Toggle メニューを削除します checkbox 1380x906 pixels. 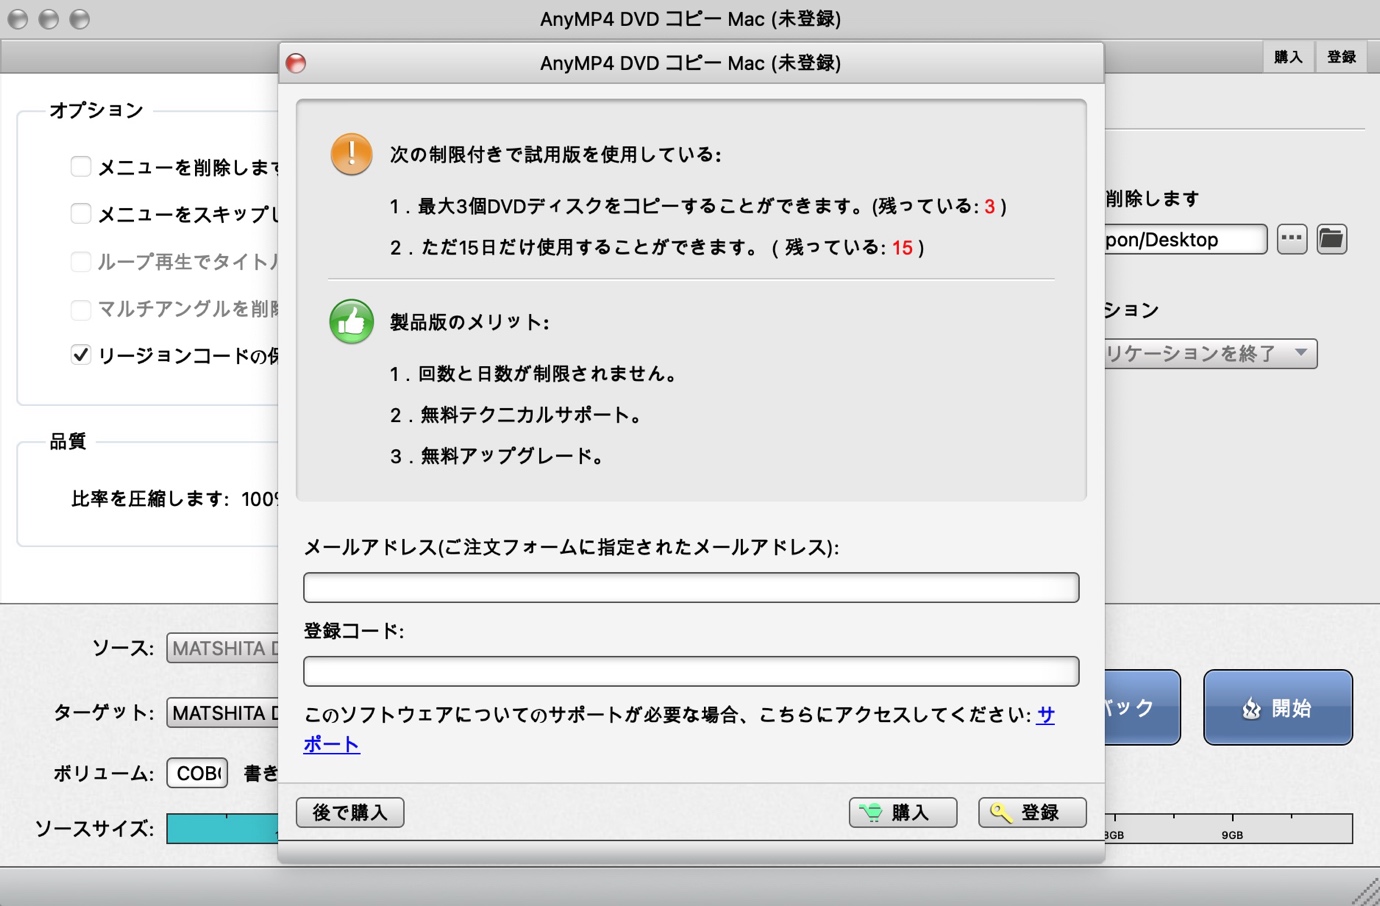click(x=81, y=166)
